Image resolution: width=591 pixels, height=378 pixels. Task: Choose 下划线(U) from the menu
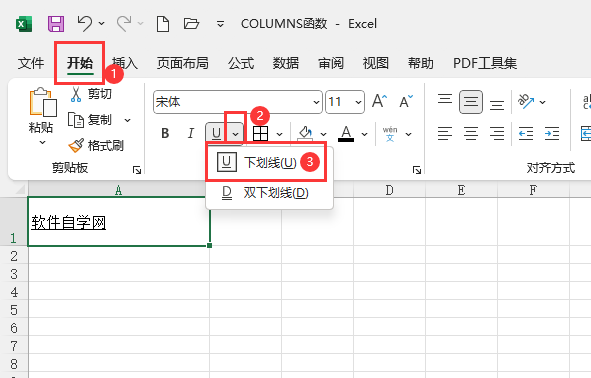[269, 162]
